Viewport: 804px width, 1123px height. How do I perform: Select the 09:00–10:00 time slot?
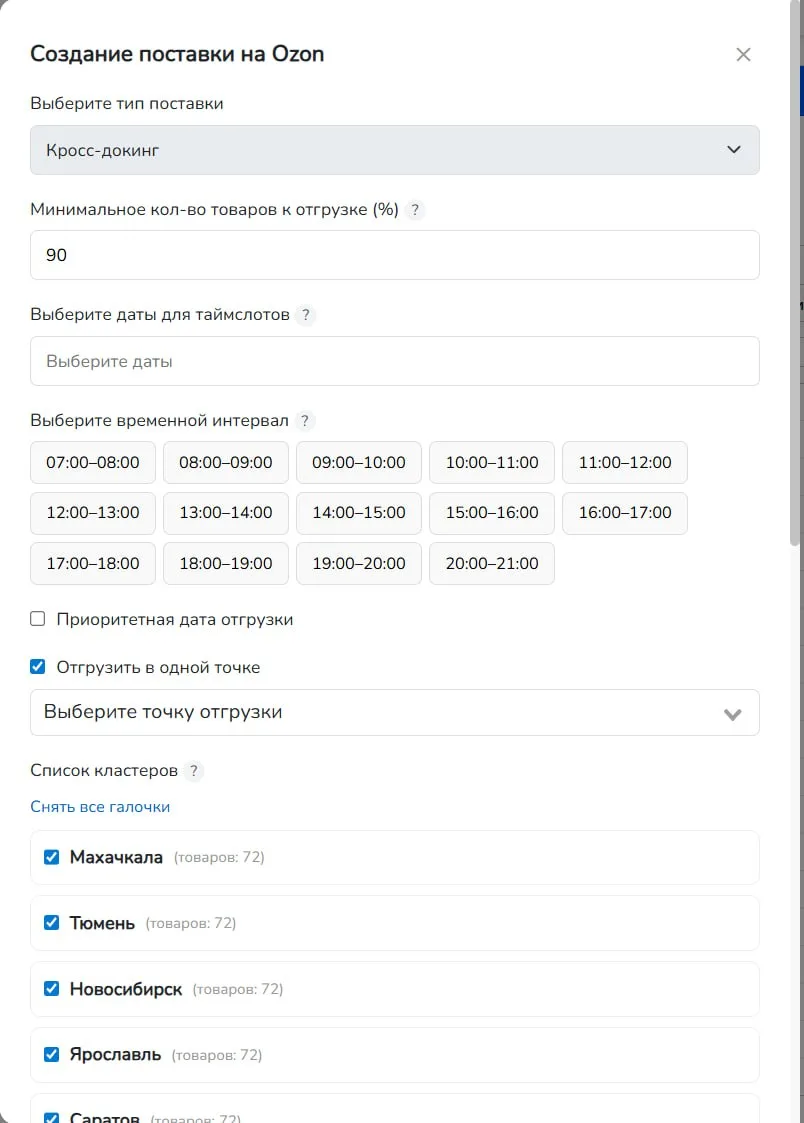[359, 463]
